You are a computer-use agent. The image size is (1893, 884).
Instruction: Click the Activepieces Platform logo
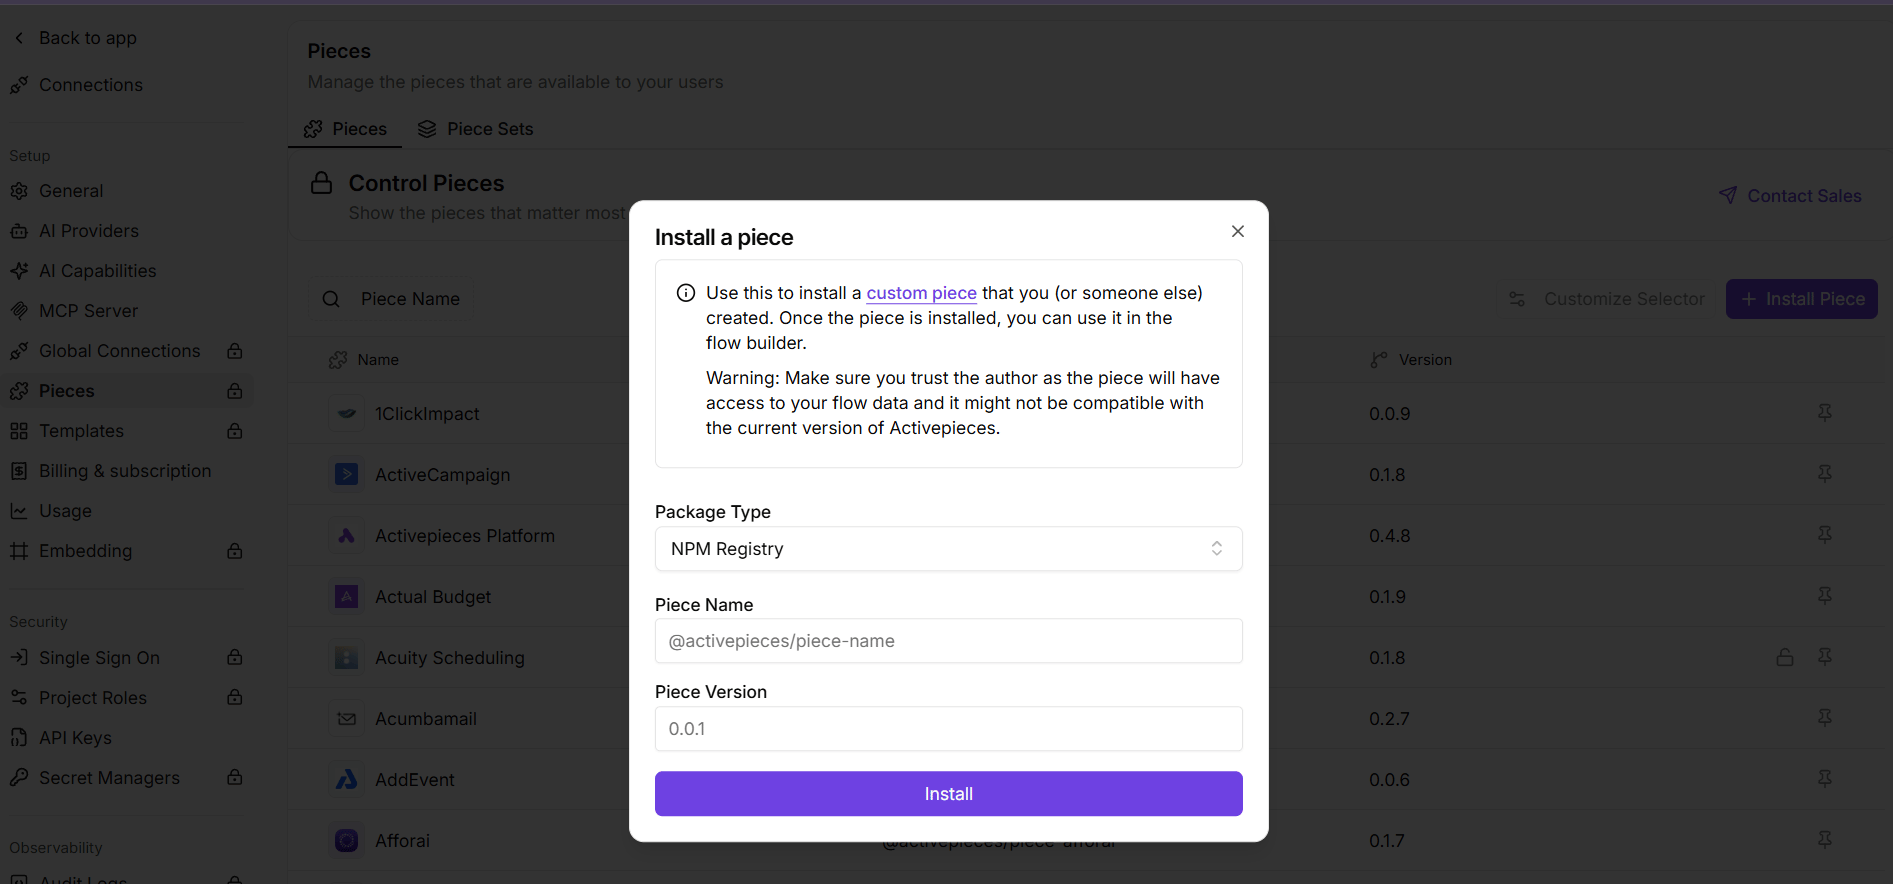coord(347,535)
